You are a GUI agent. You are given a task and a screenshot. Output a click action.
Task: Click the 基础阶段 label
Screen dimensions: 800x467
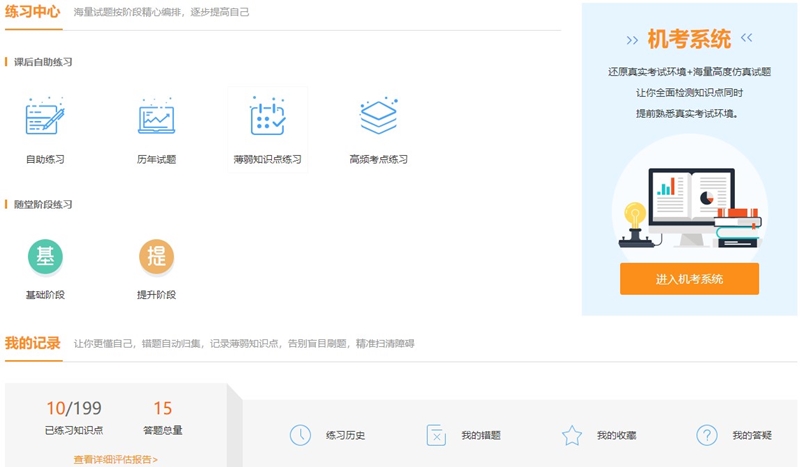45,295
